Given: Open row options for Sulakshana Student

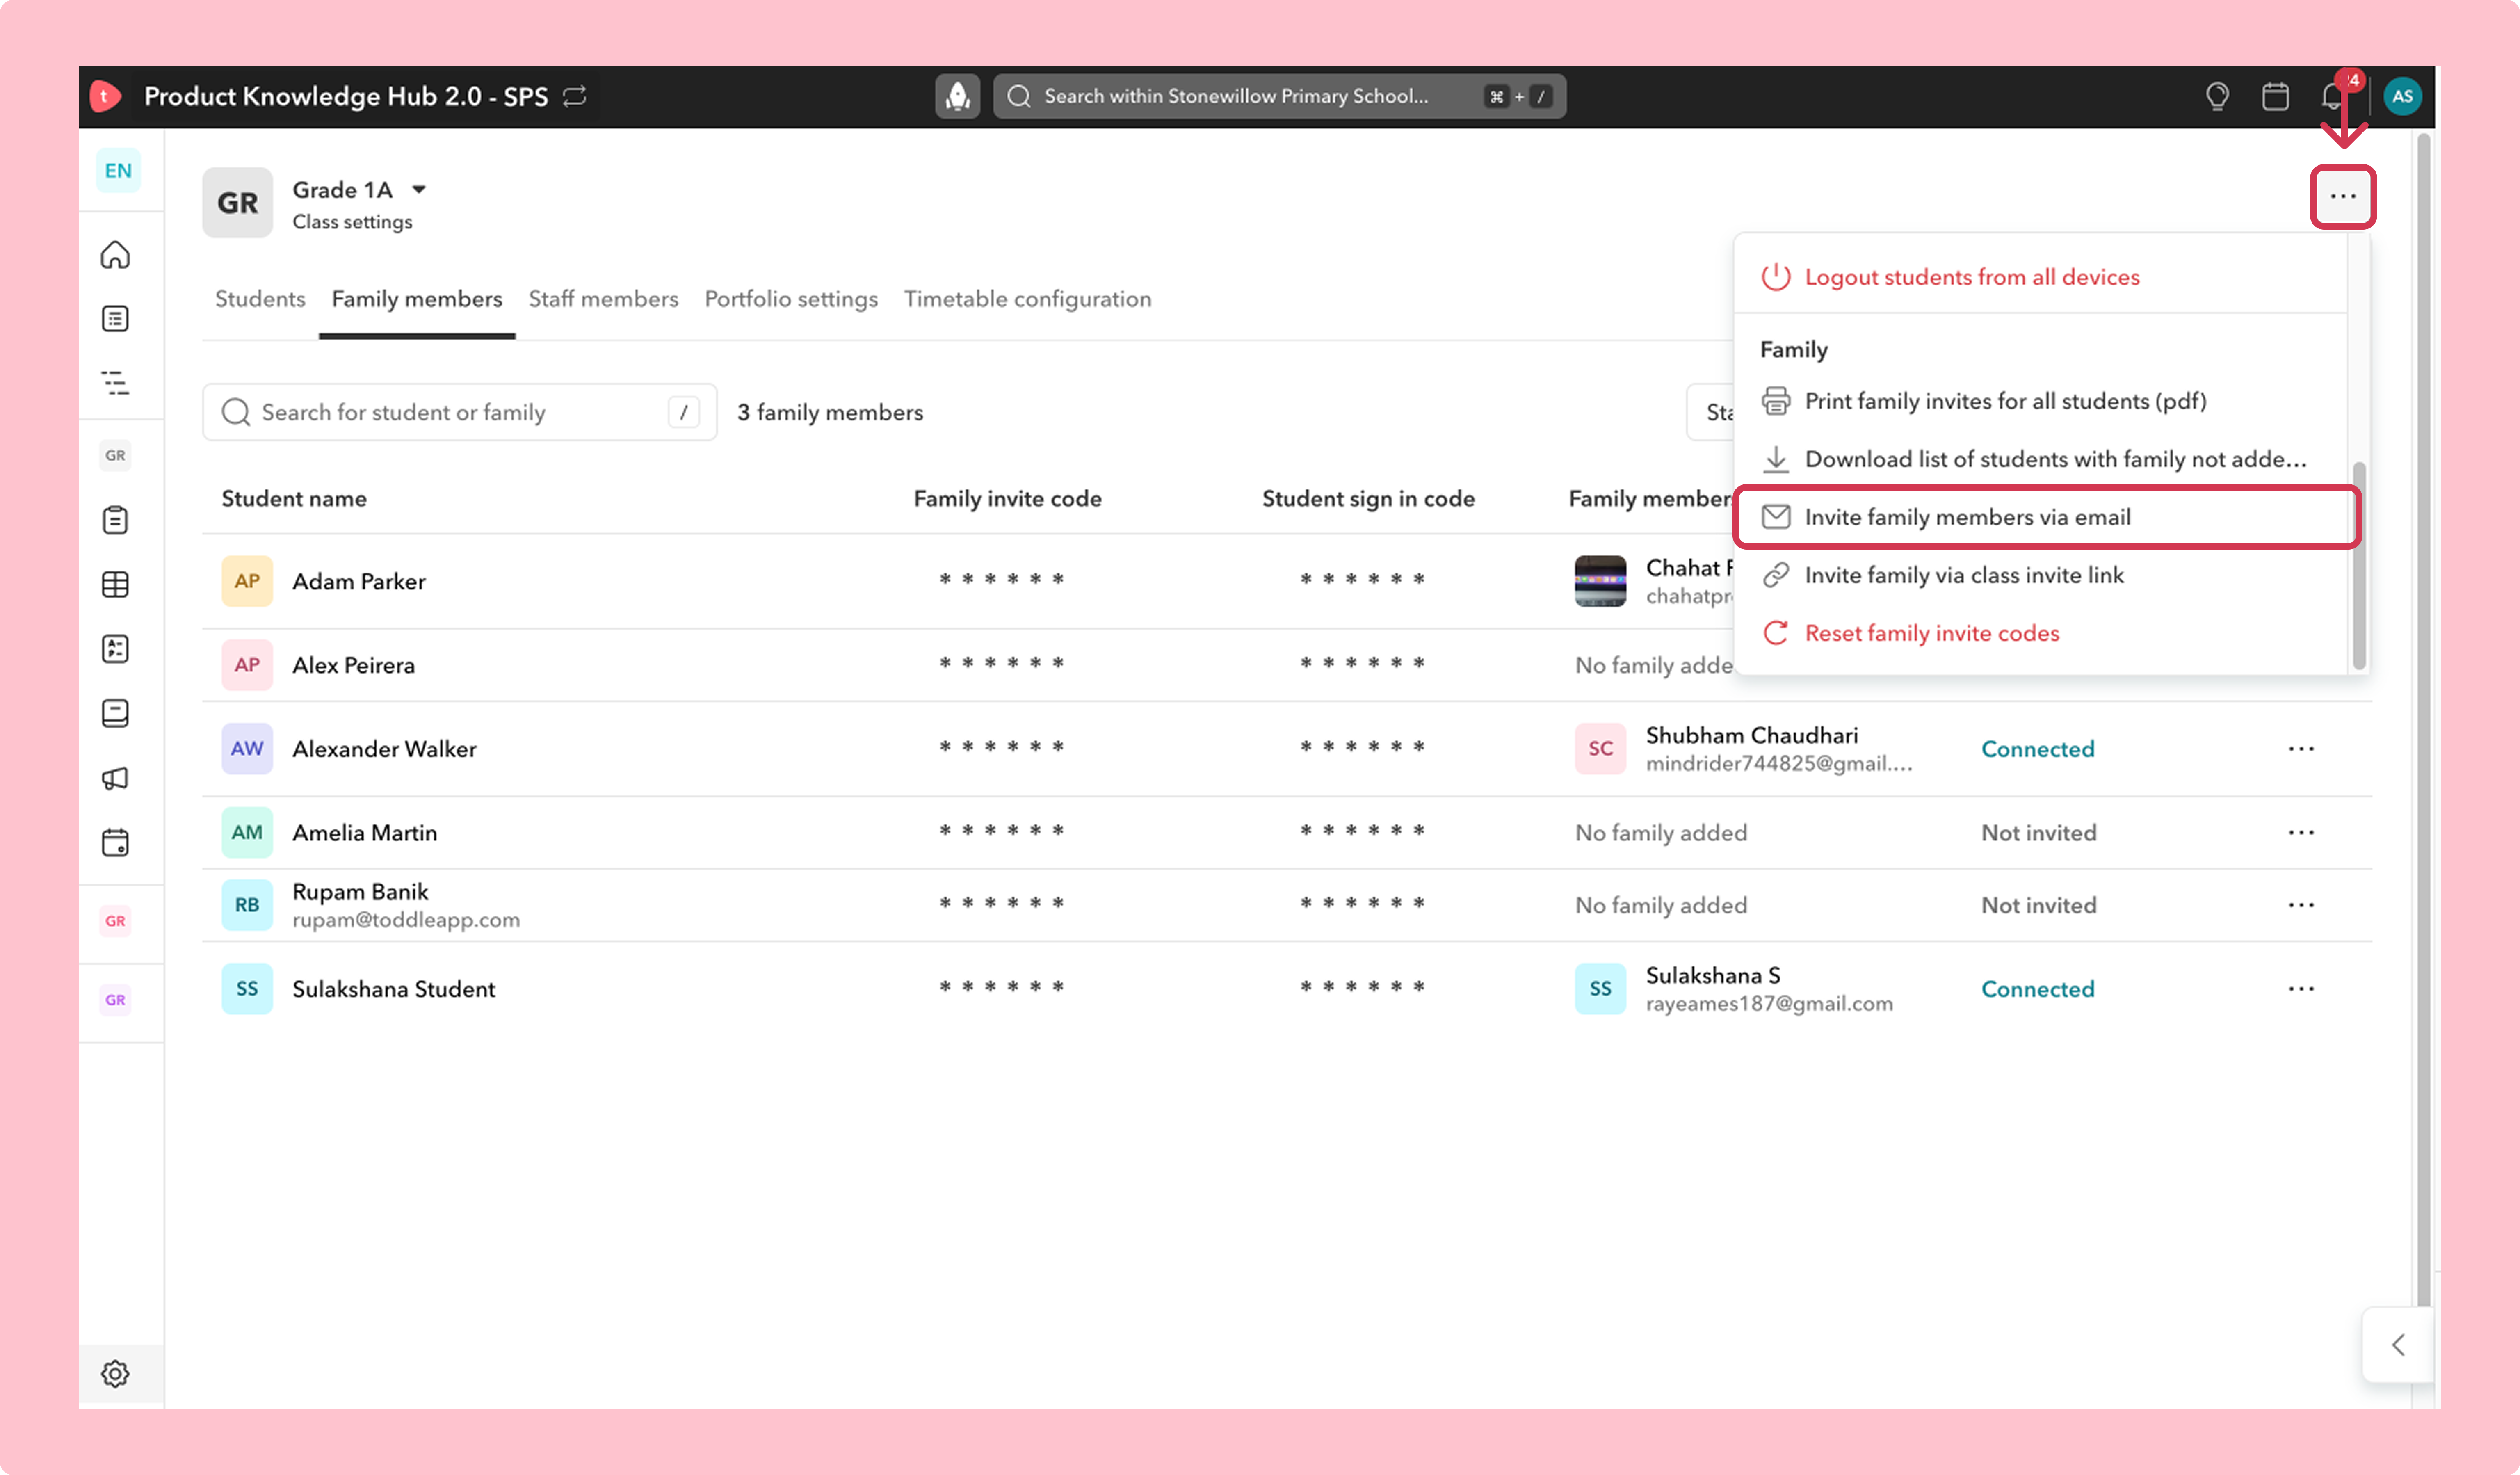Looking at the screenshot, I should point(2301,989).
